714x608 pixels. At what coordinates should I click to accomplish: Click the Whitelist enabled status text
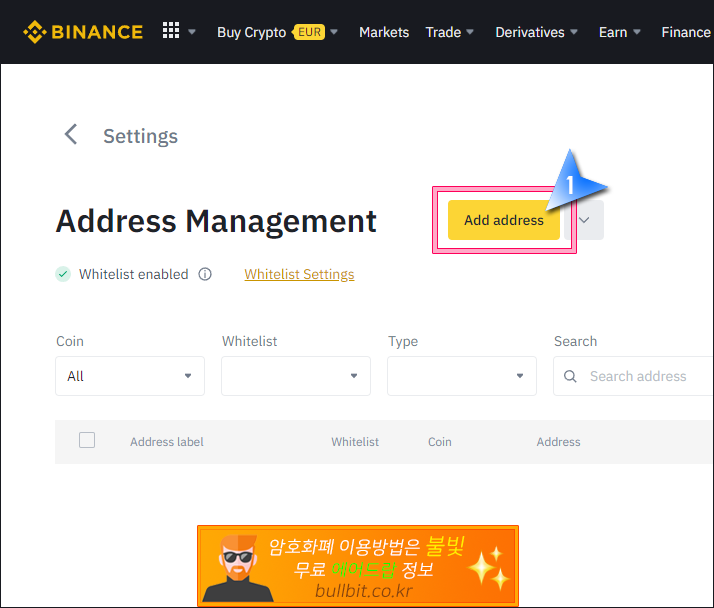[x=133, y=274]
